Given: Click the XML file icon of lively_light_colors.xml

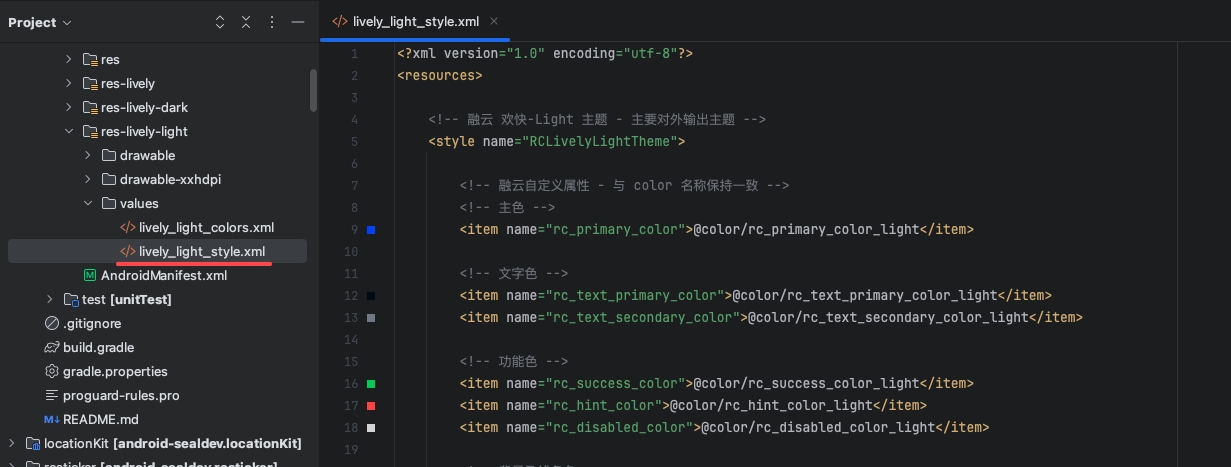Looking at the screenshot, I should [x=128, y=227].
